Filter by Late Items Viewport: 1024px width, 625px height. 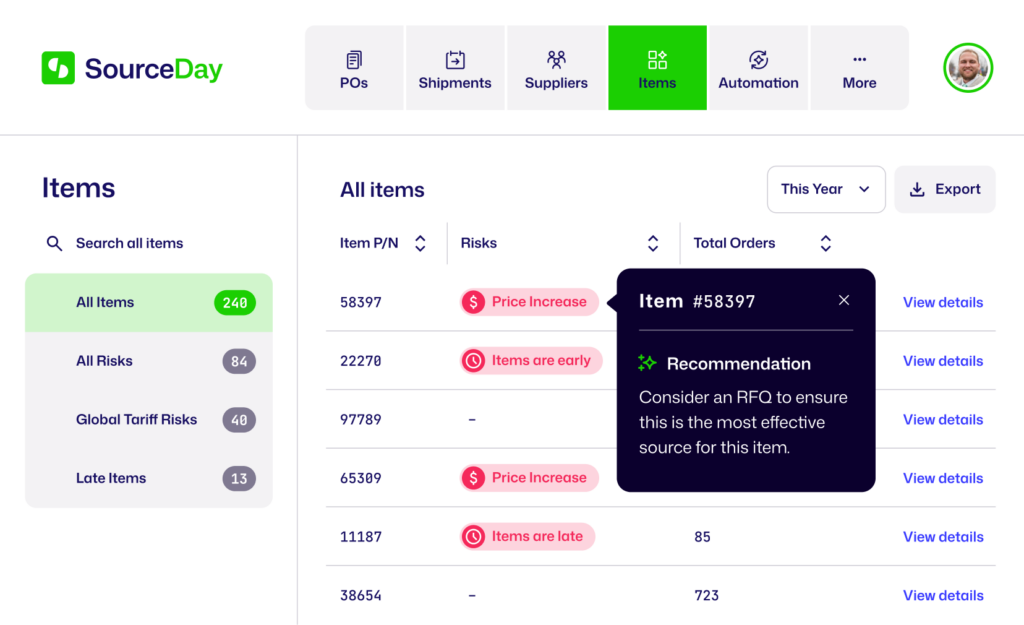pyautogui.click(x=148, y=478)
